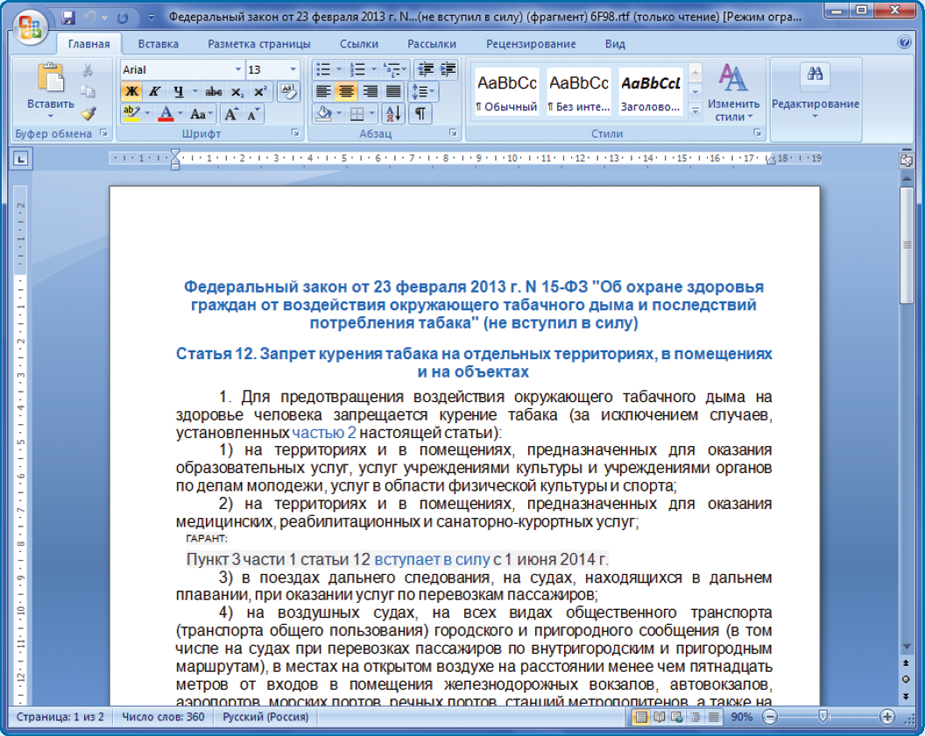
Task: Click 'Число слов: 360' in status bar
Action: click(x=162, y=717)
